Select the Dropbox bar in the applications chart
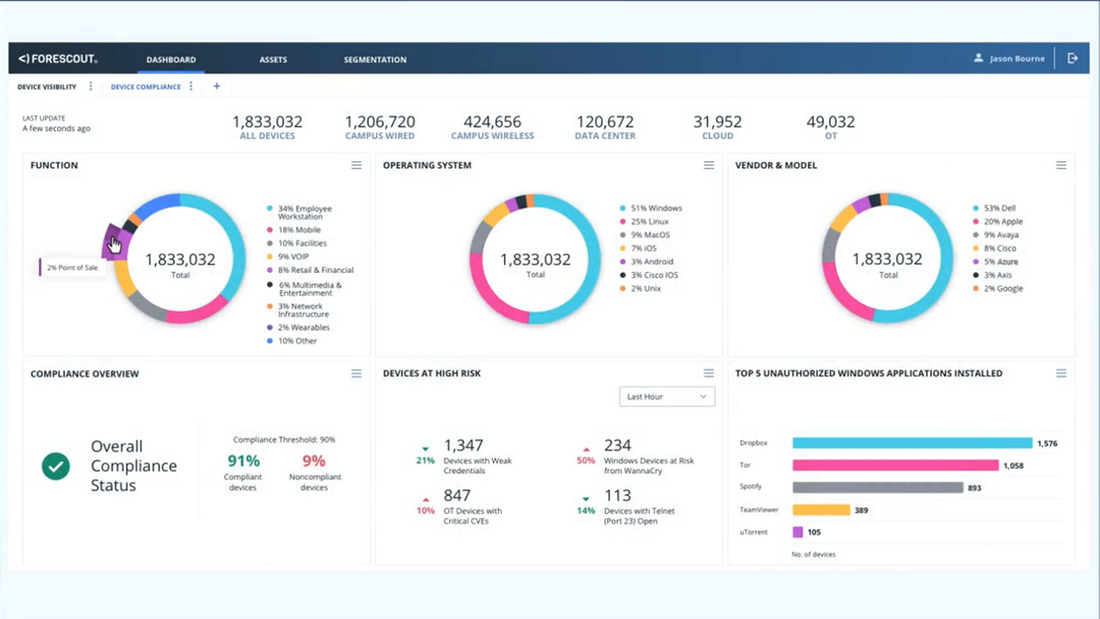This screenshot has width=1100, height=619. click(910, 441)
